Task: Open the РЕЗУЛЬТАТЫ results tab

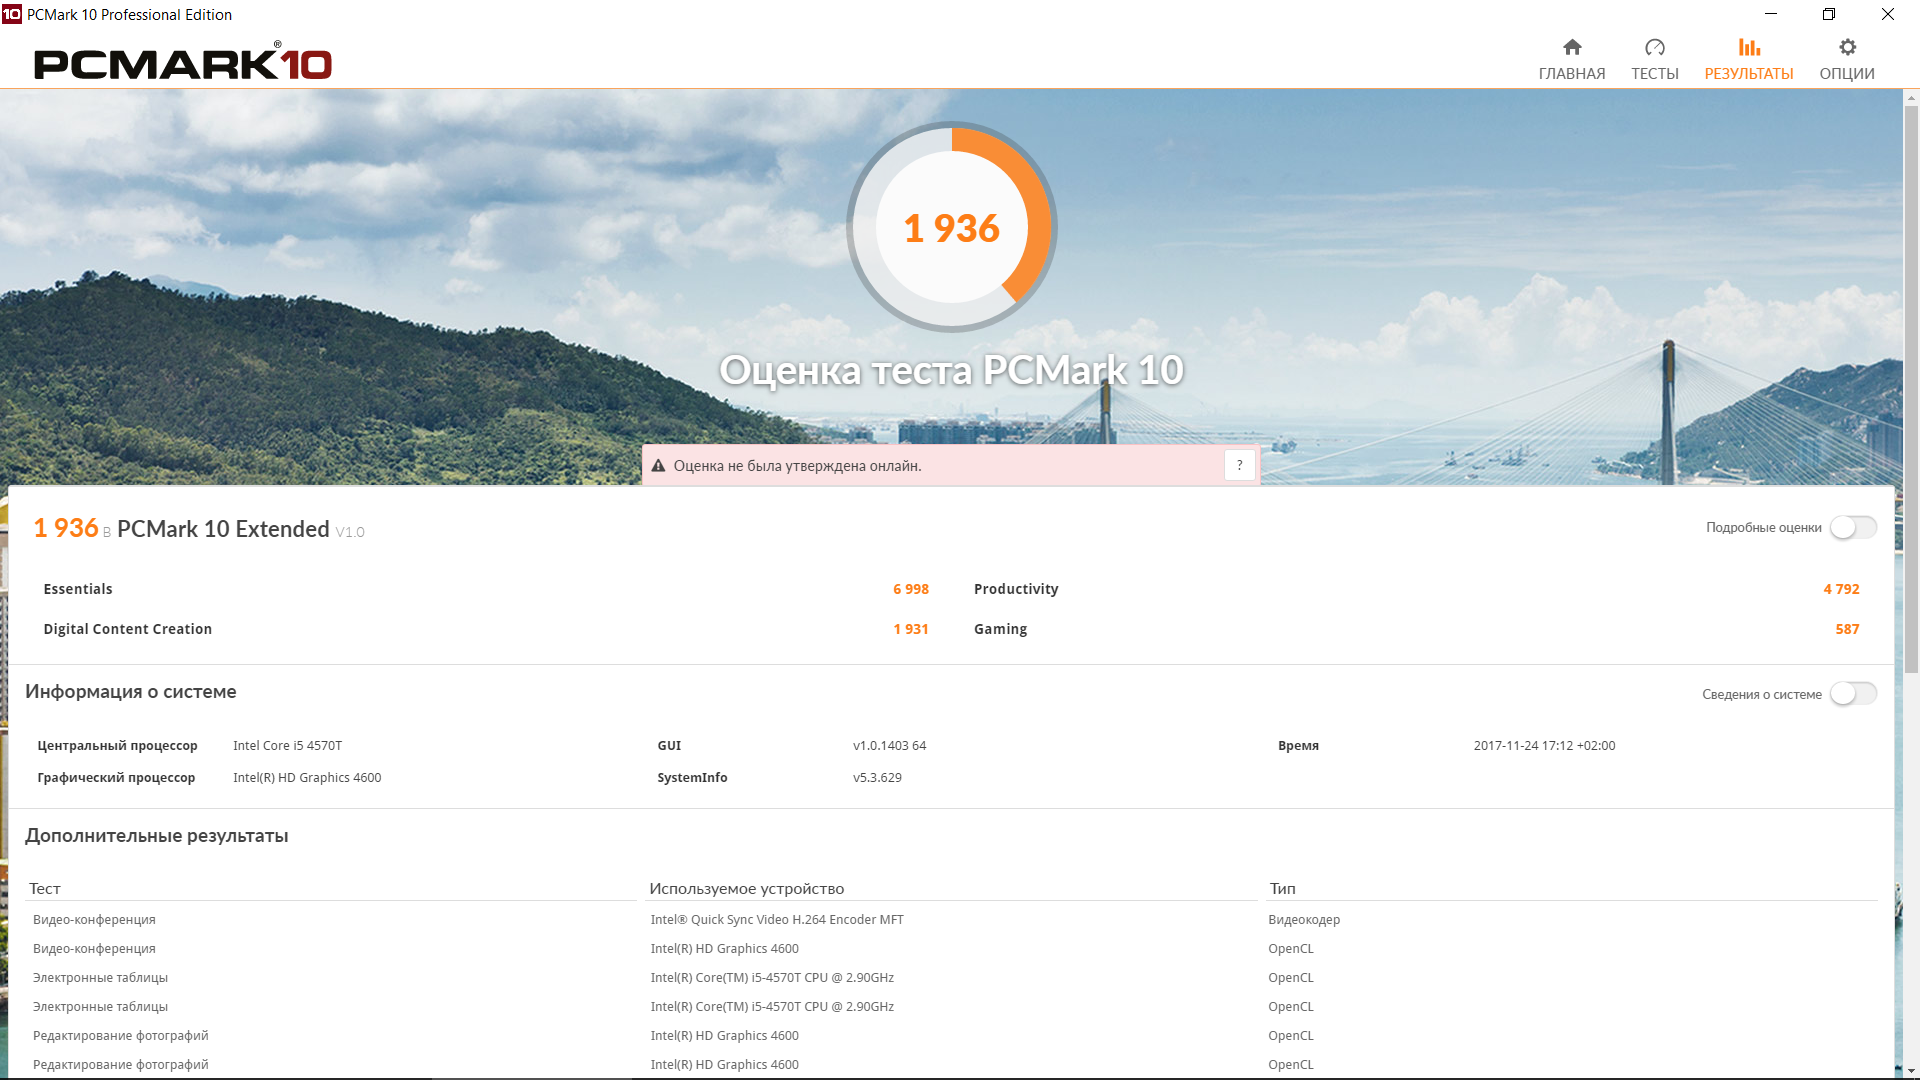Action: coord(1748,60)
